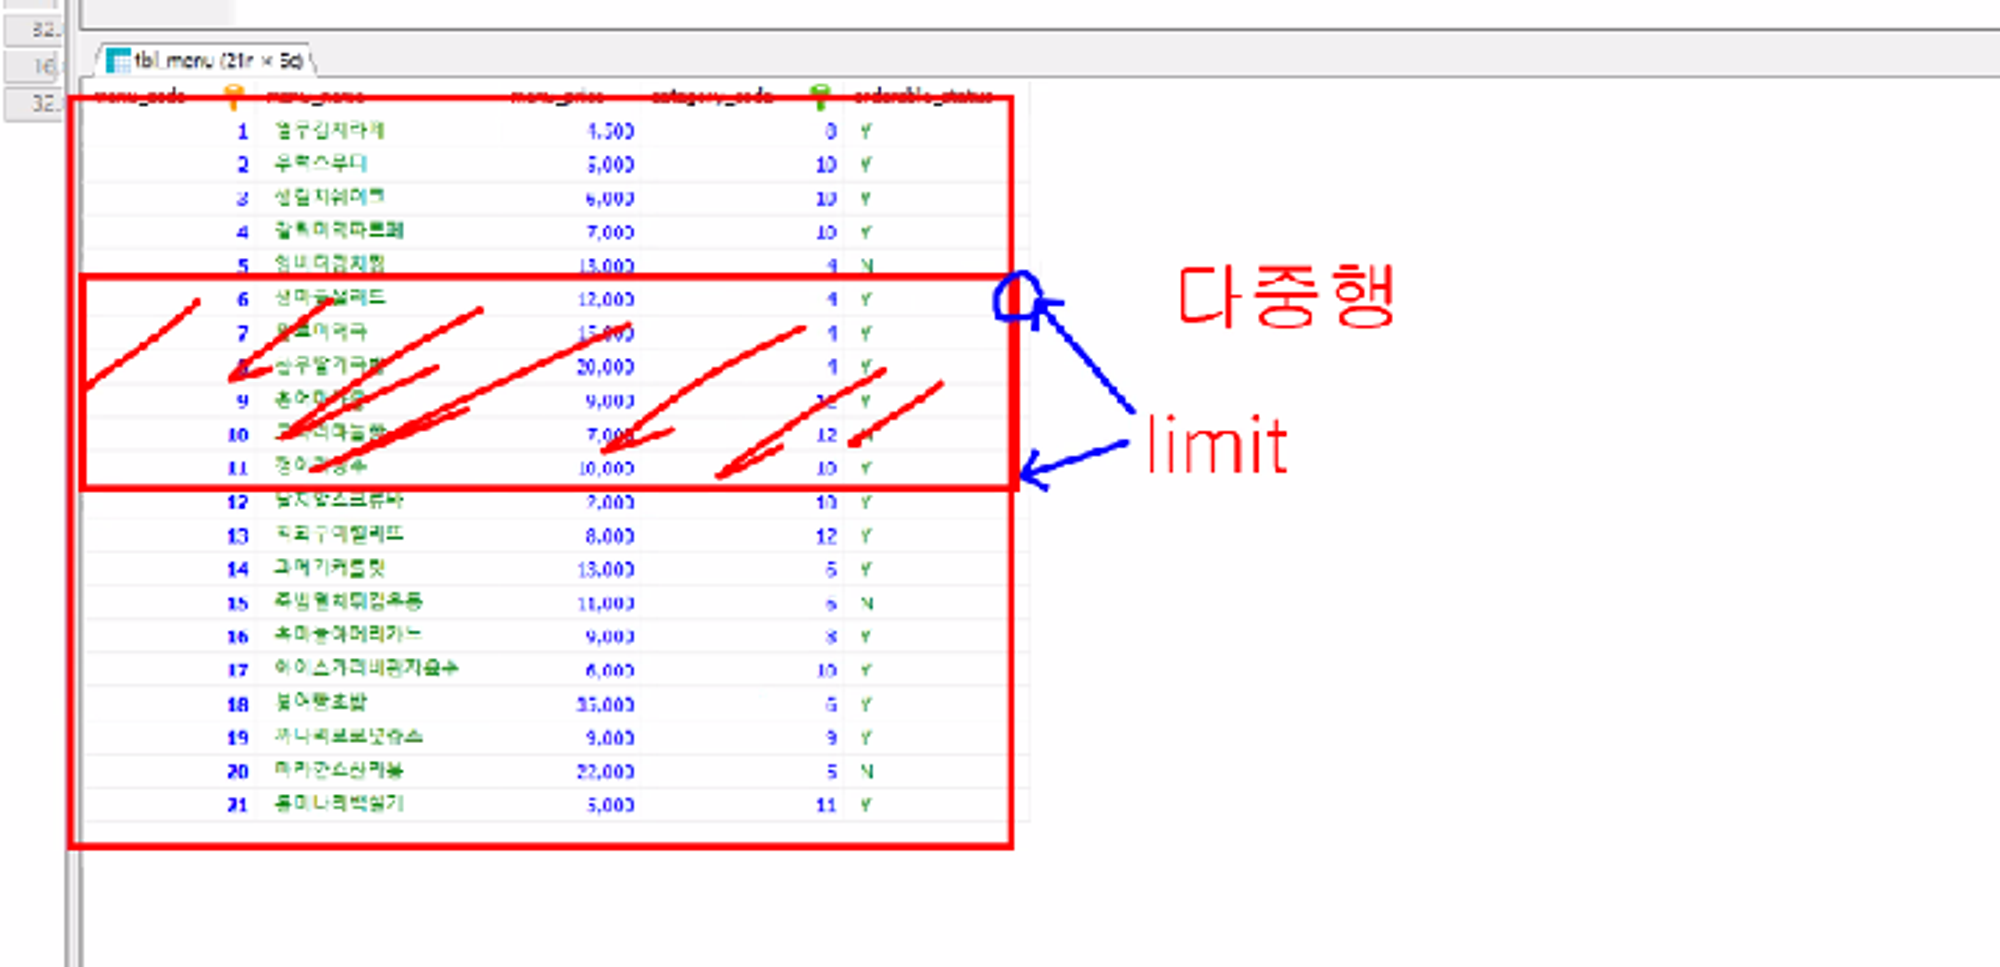Sort by the menu_price column header

(557, 96)
